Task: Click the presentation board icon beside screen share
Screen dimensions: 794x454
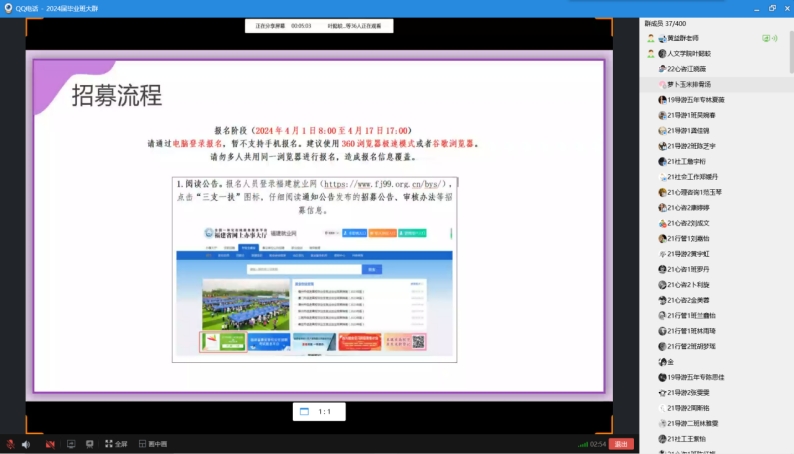Action: pos(89,443)
